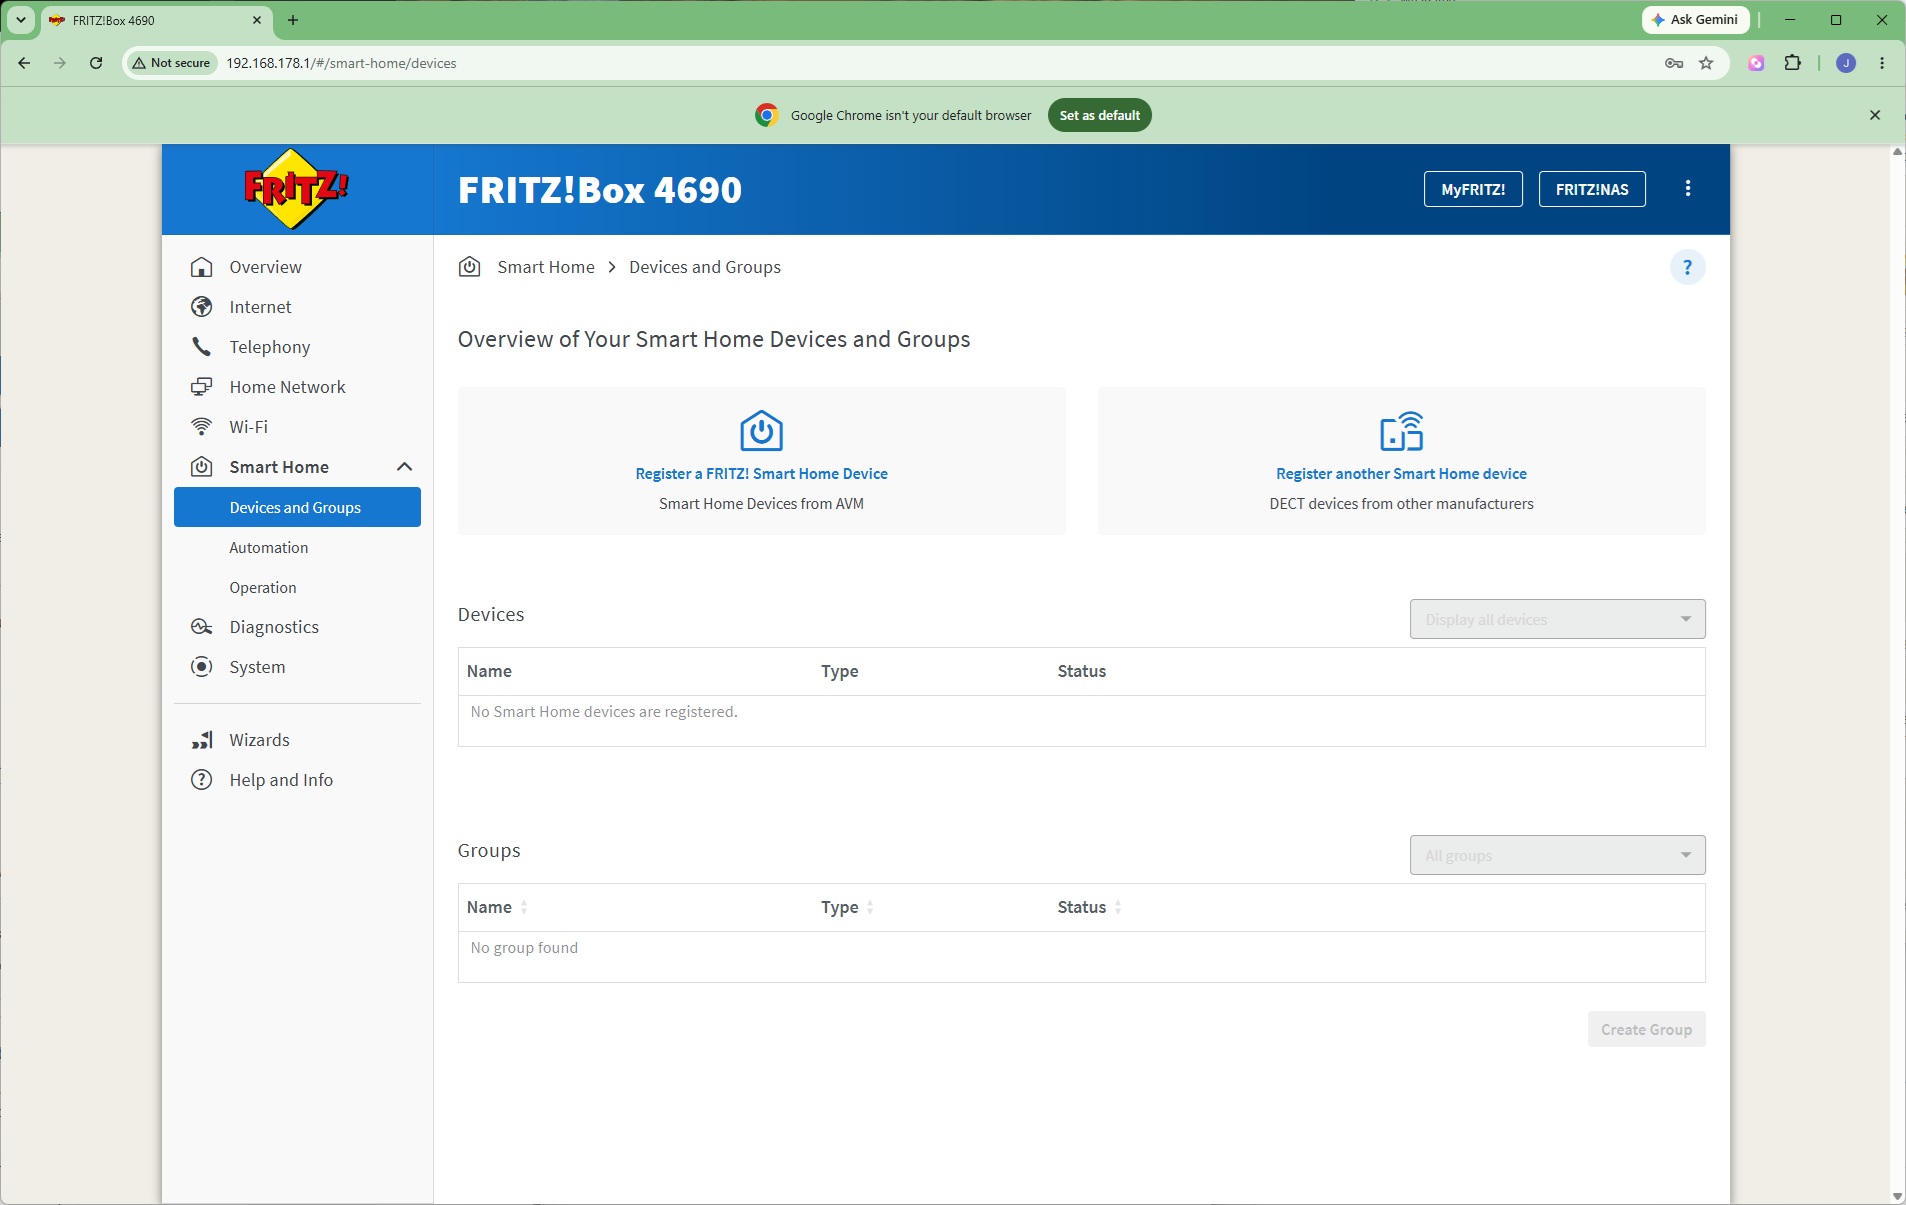Open the Diagnostics icon
The width and height of the screenshot is (1906, 1205).
pyautogui.click(x=202, y=627)
